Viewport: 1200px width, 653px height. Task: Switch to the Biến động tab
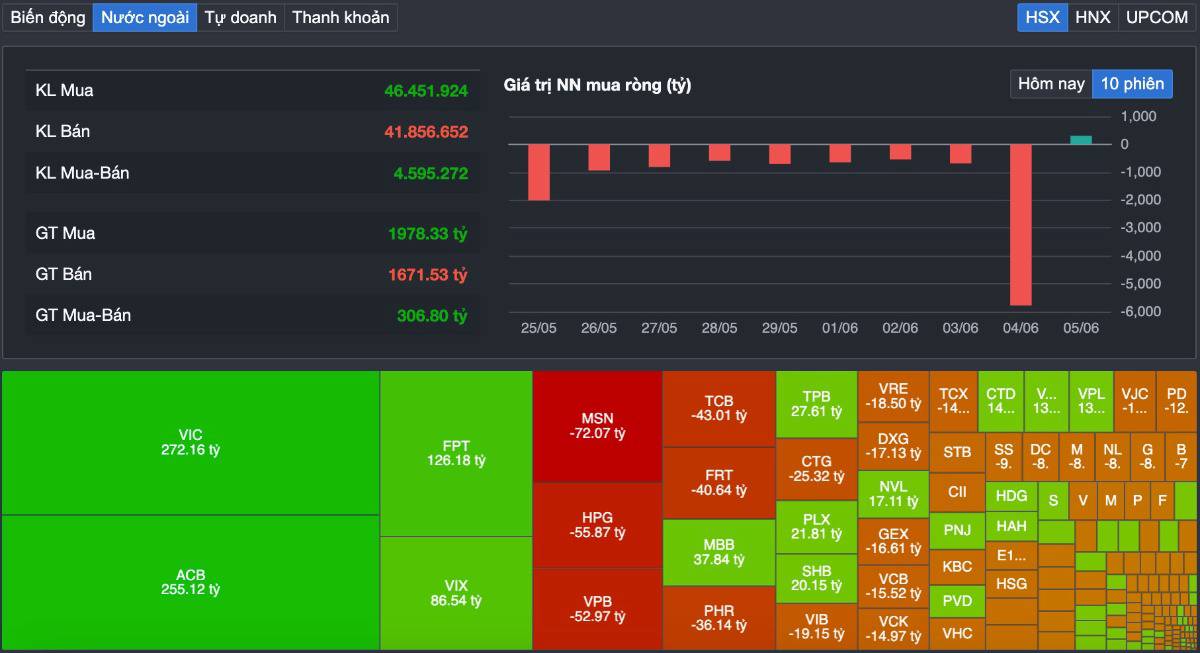pos(48,17)
